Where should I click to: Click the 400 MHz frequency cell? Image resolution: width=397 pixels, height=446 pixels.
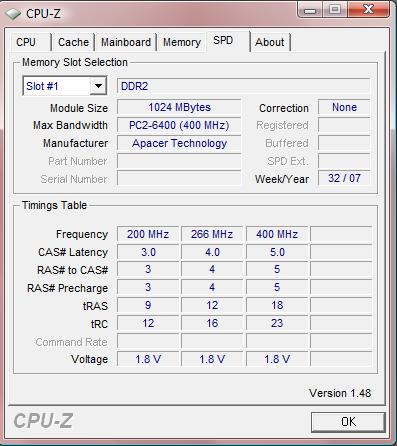point(277,234)
